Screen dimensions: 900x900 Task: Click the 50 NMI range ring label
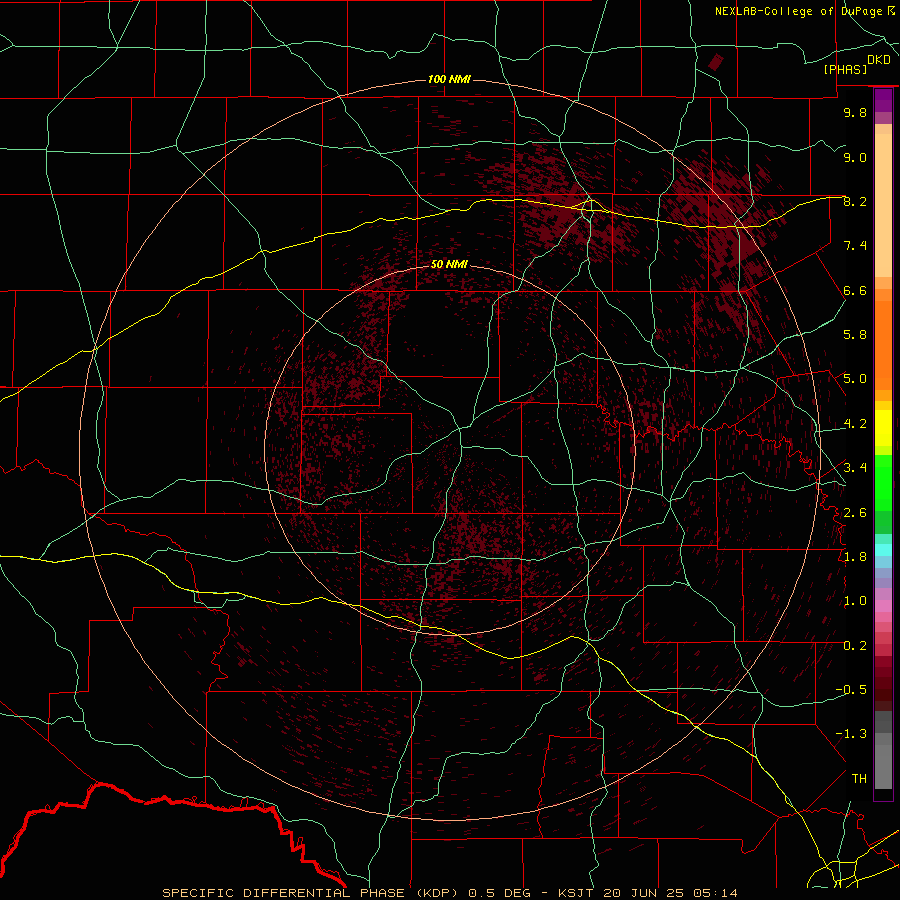[449, 264]
